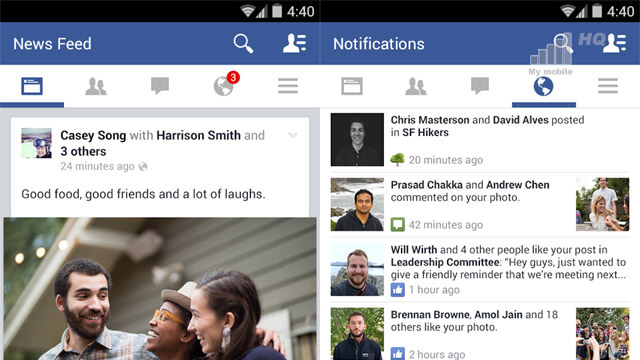
Task: Open Prasad Chakka commented notification
Action: (480, 204)
